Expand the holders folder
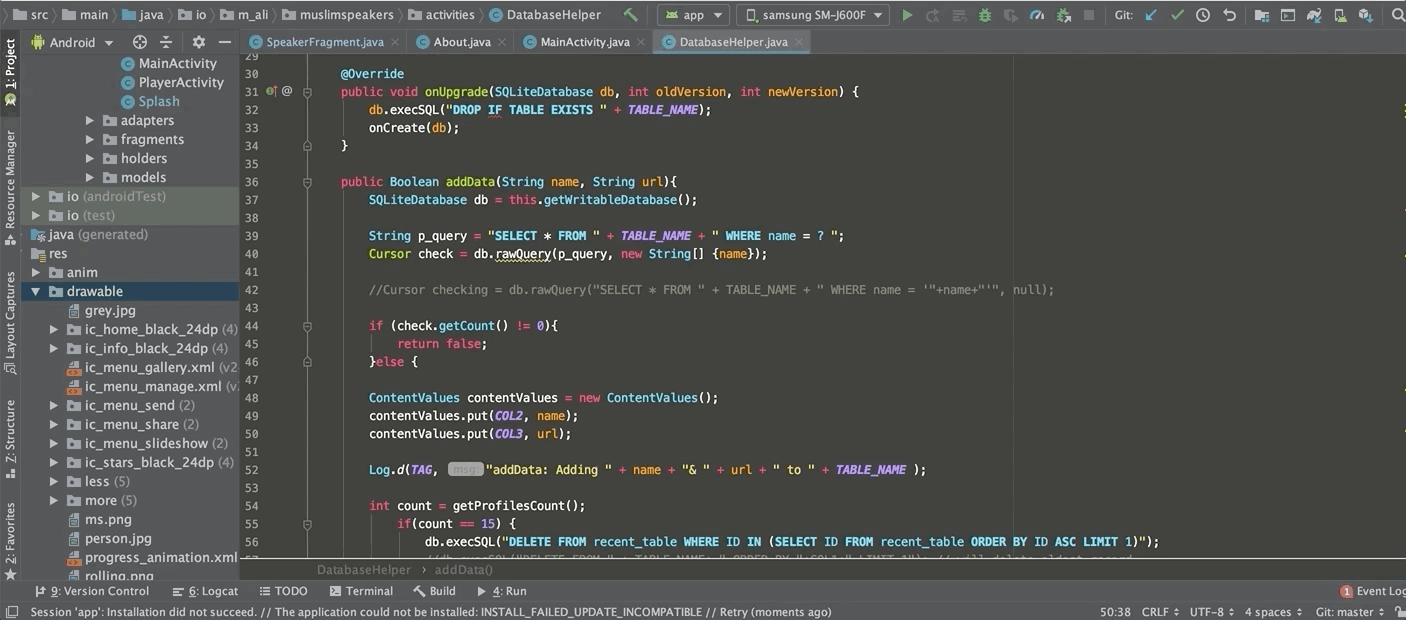 coord(89,158)
